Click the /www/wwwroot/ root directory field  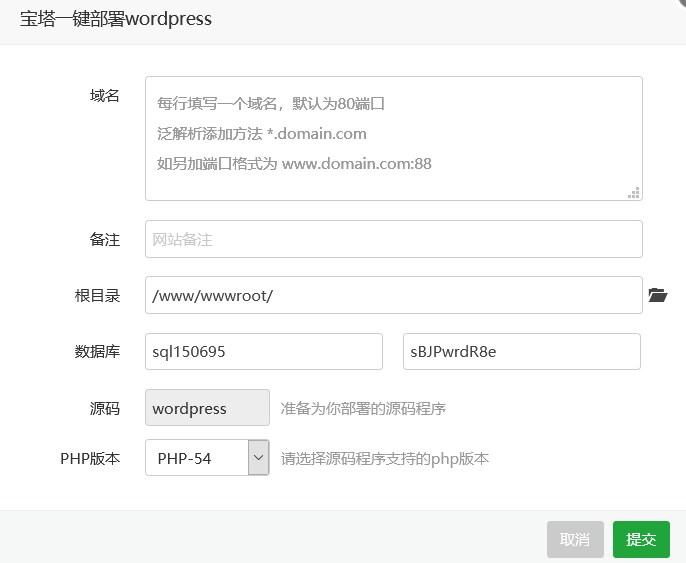(394, 295)
